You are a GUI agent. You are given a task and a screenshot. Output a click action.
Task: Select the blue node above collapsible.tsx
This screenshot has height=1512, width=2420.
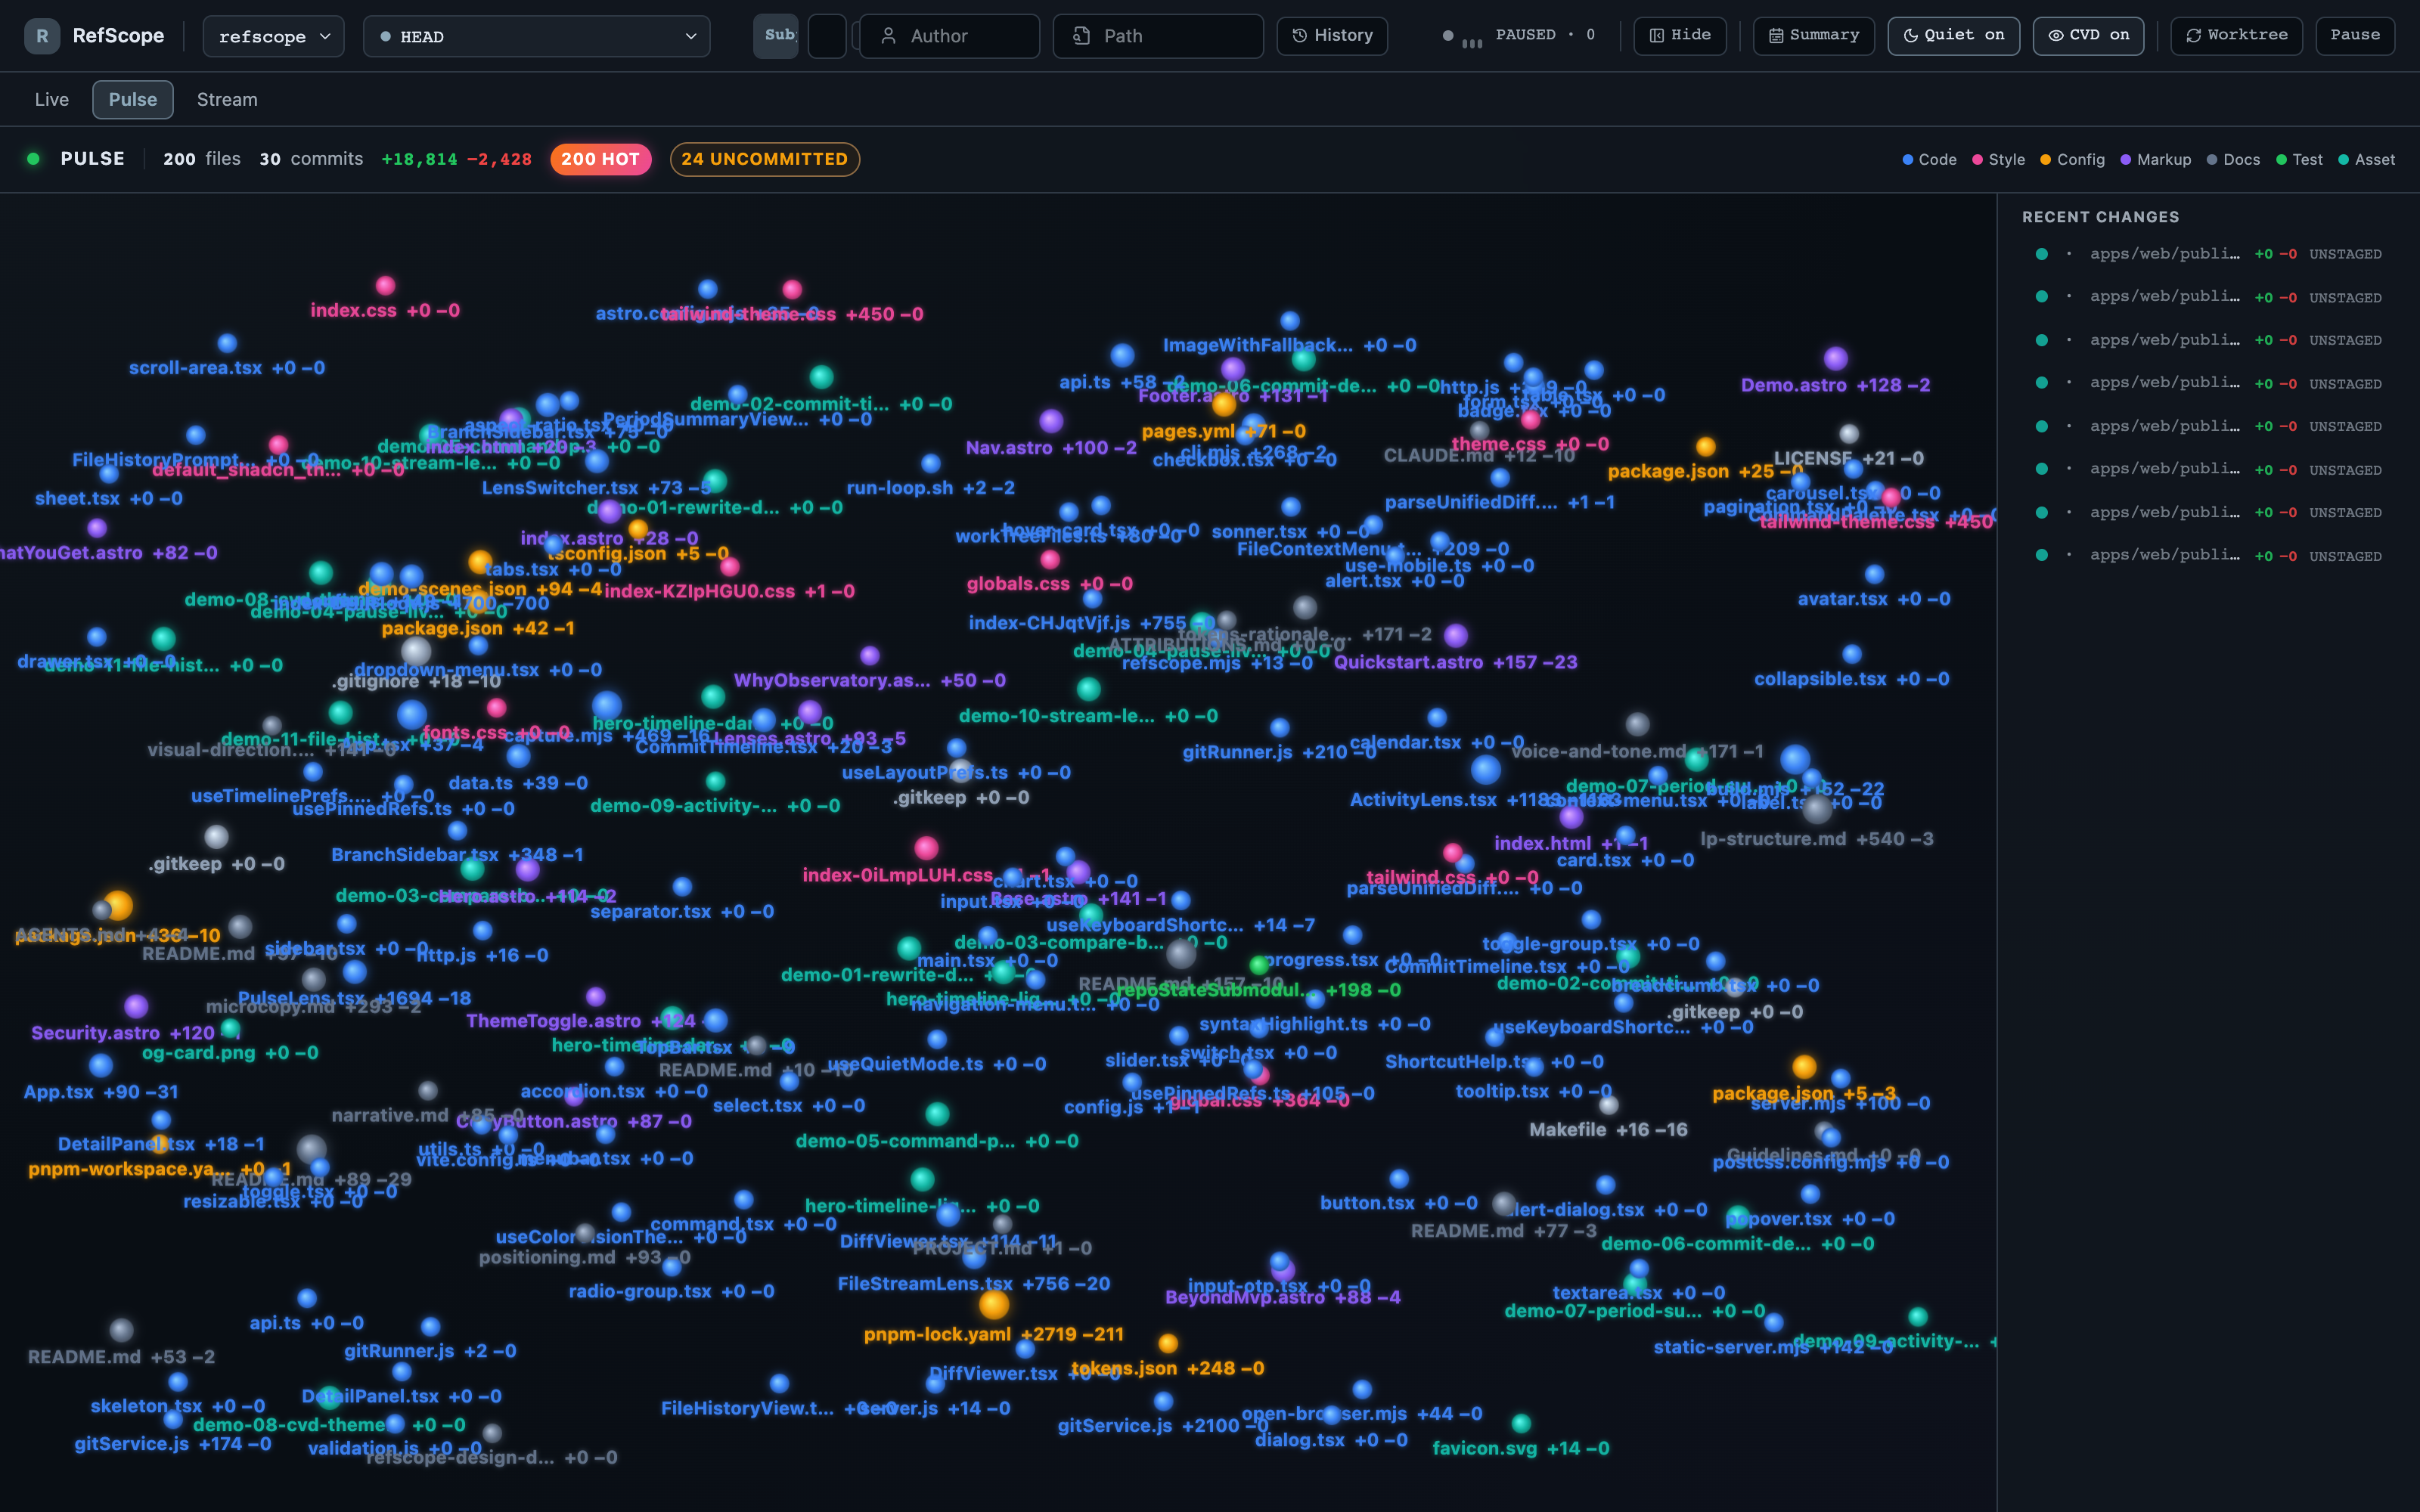tap(1852, 654)
